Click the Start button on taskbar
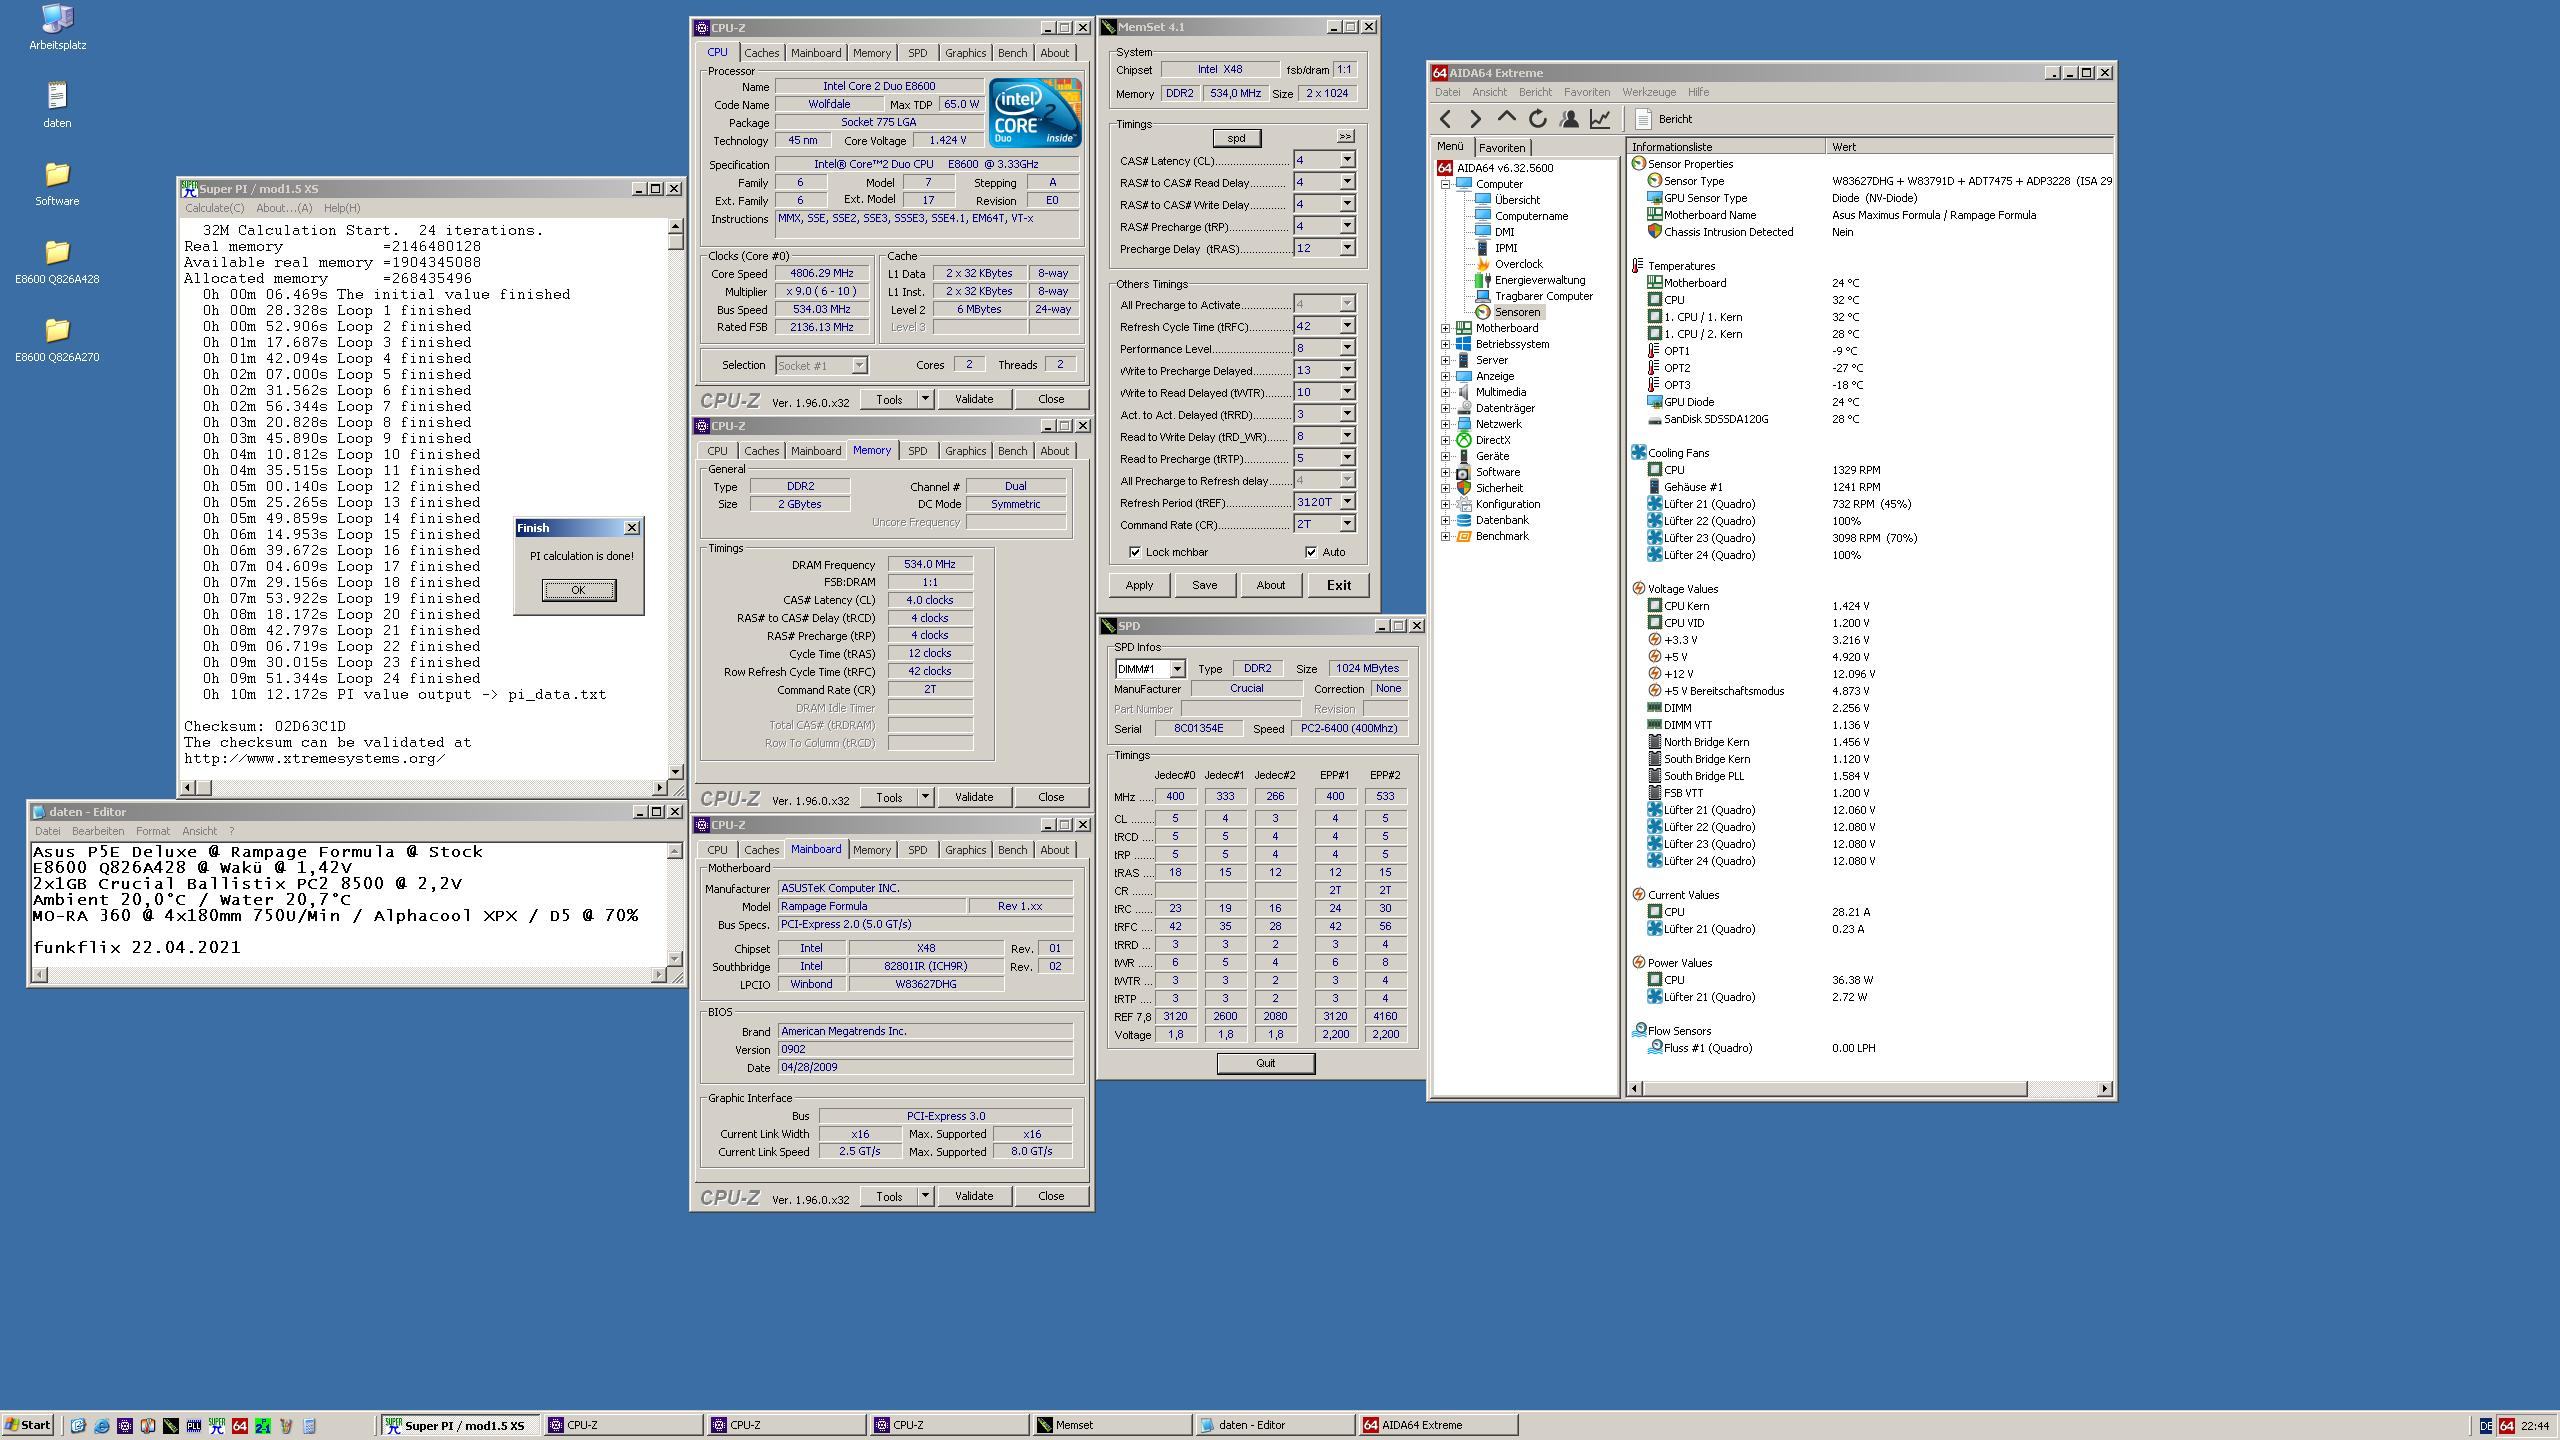Screen dimensions: 2560x1440 (28, 1425)
